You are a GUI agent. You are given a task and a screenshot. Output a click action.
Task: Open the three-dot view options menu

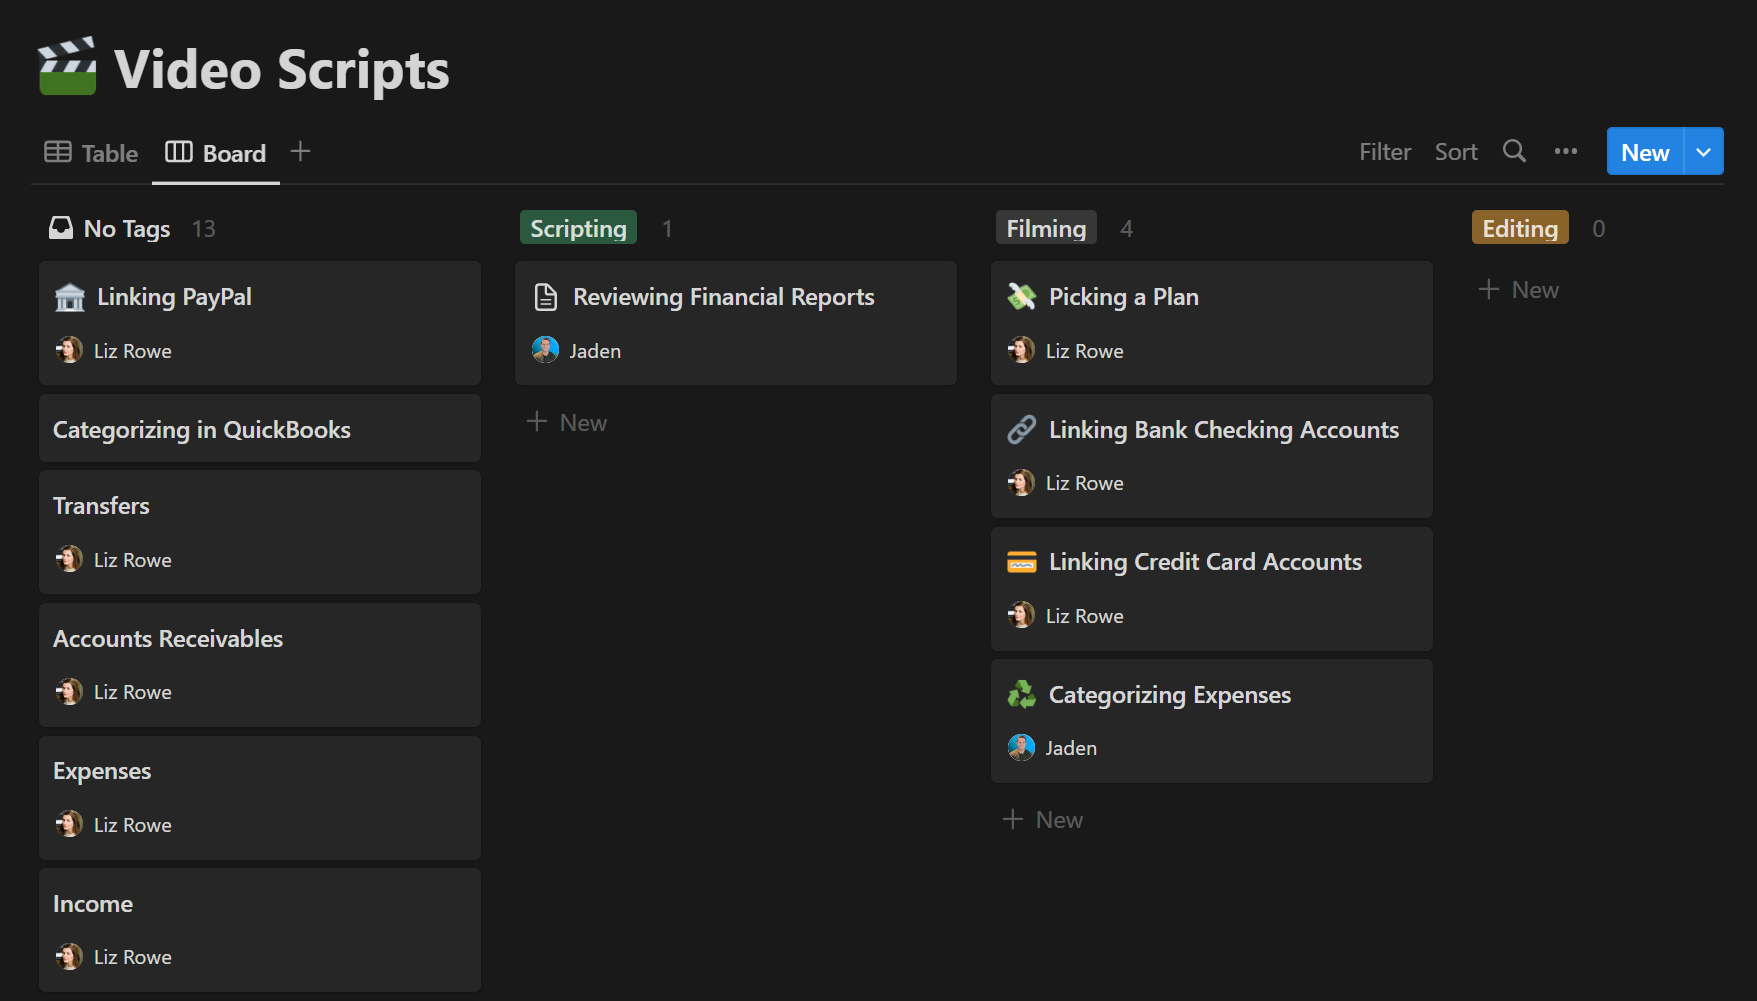(x=1565, y=152)
